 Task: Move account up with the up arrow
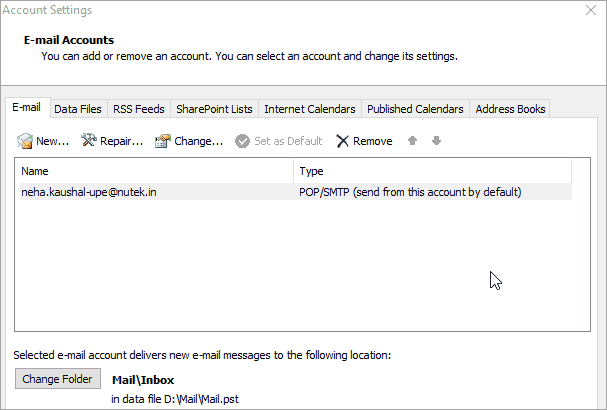412,141
